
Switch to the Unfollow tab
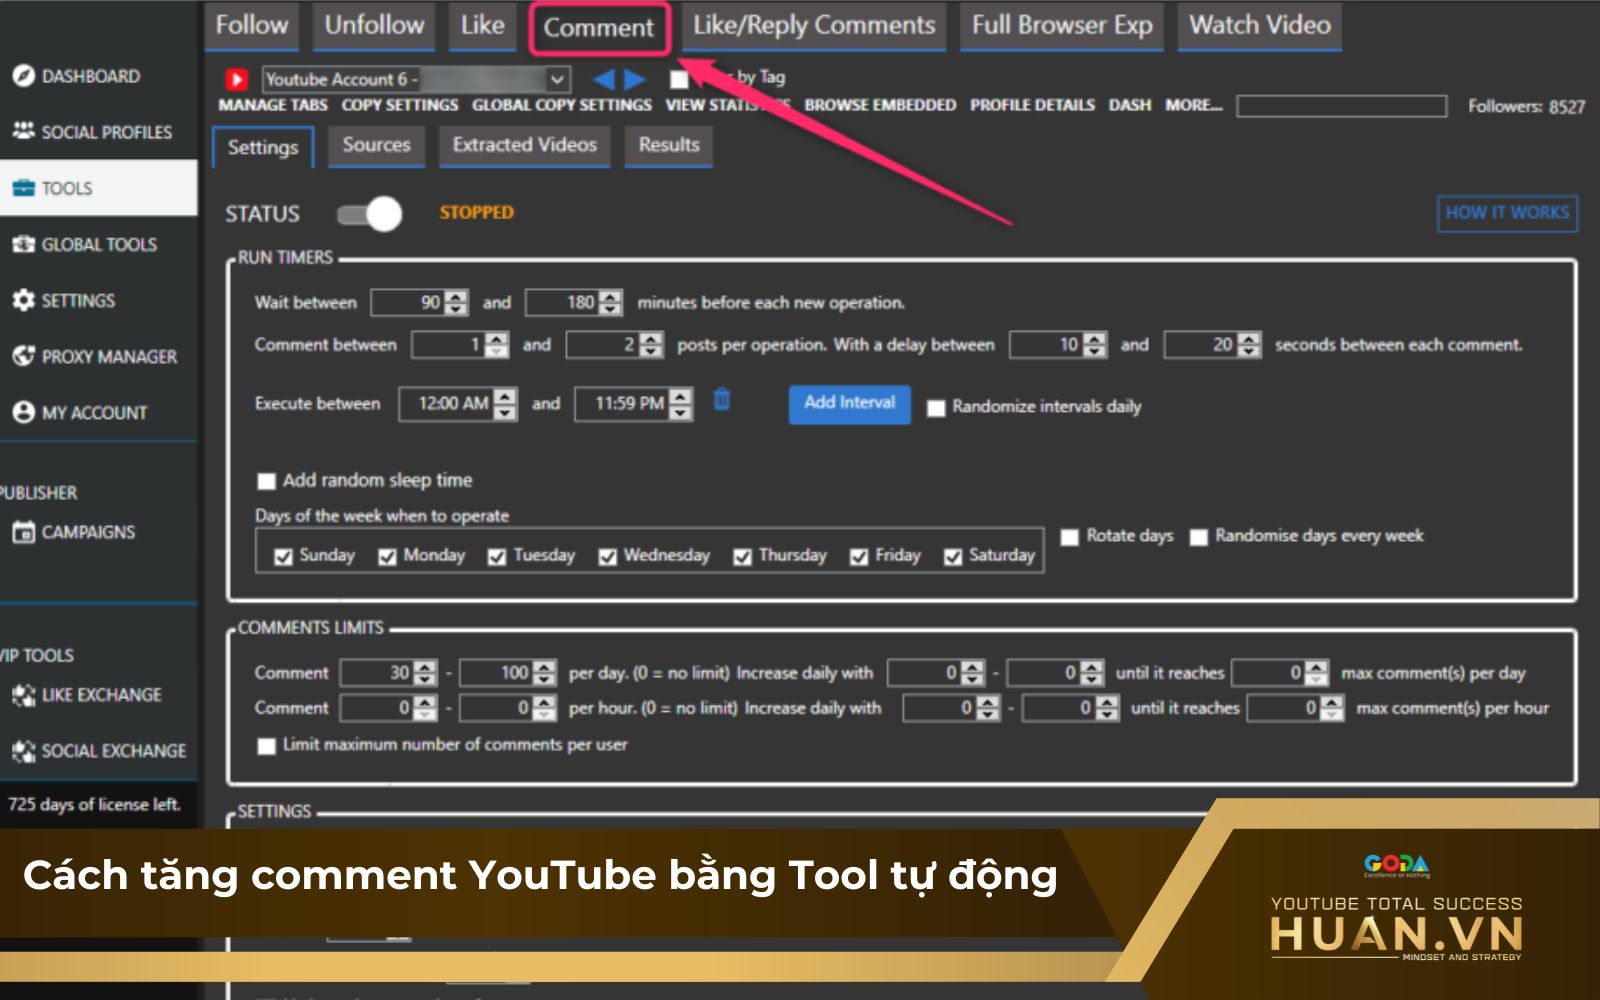coord(374,26)
